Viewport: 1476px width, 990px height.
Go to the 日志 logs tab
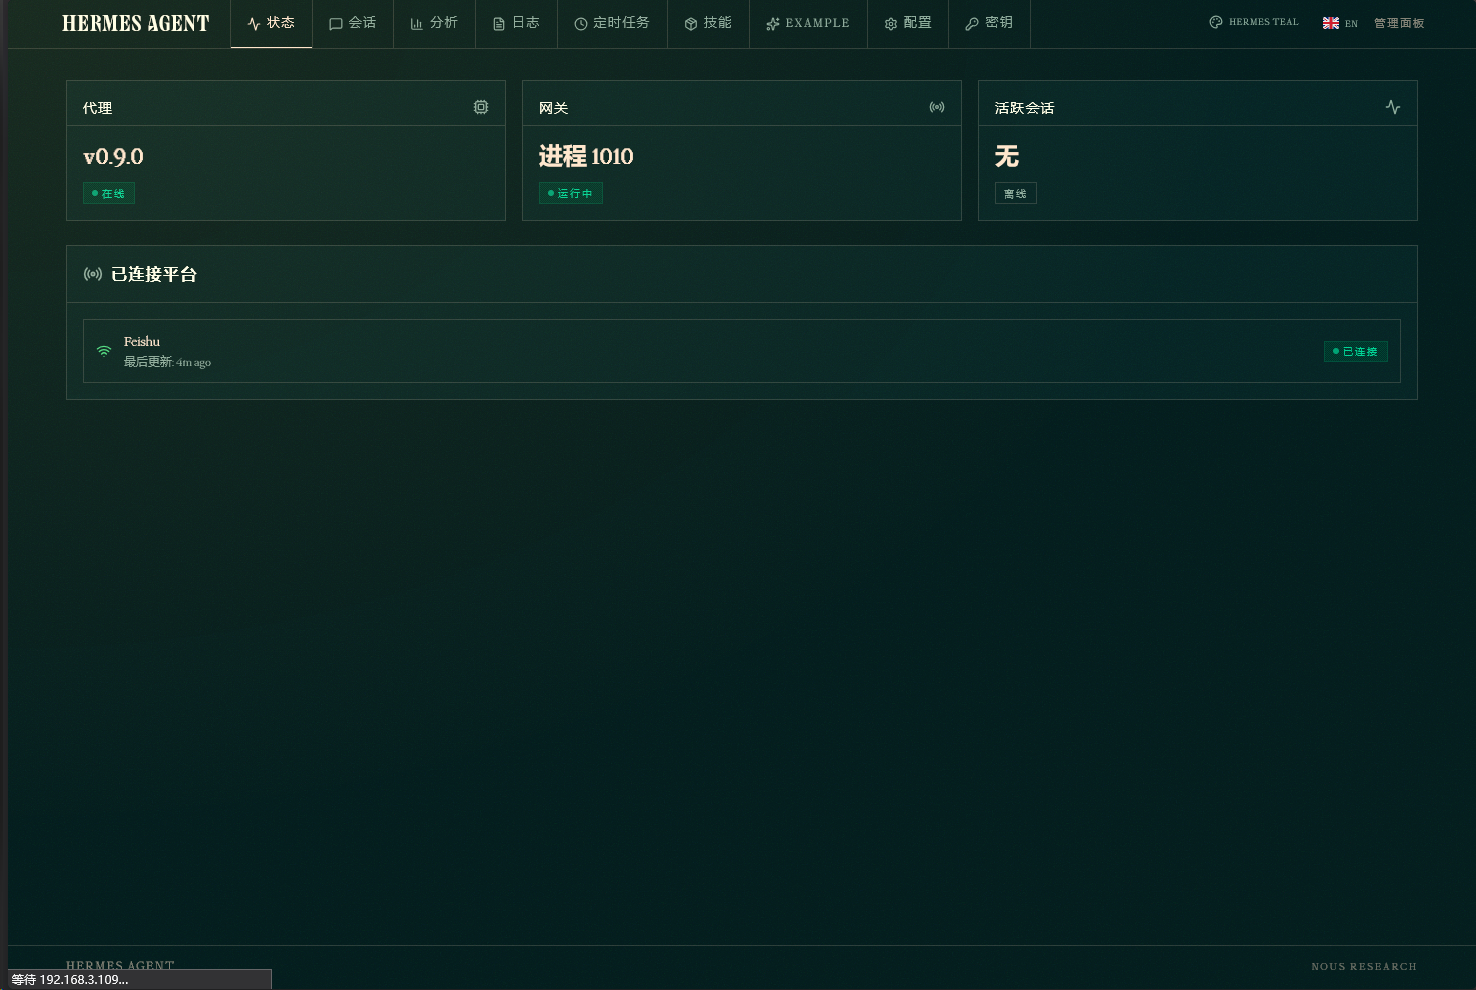(516, 23)
